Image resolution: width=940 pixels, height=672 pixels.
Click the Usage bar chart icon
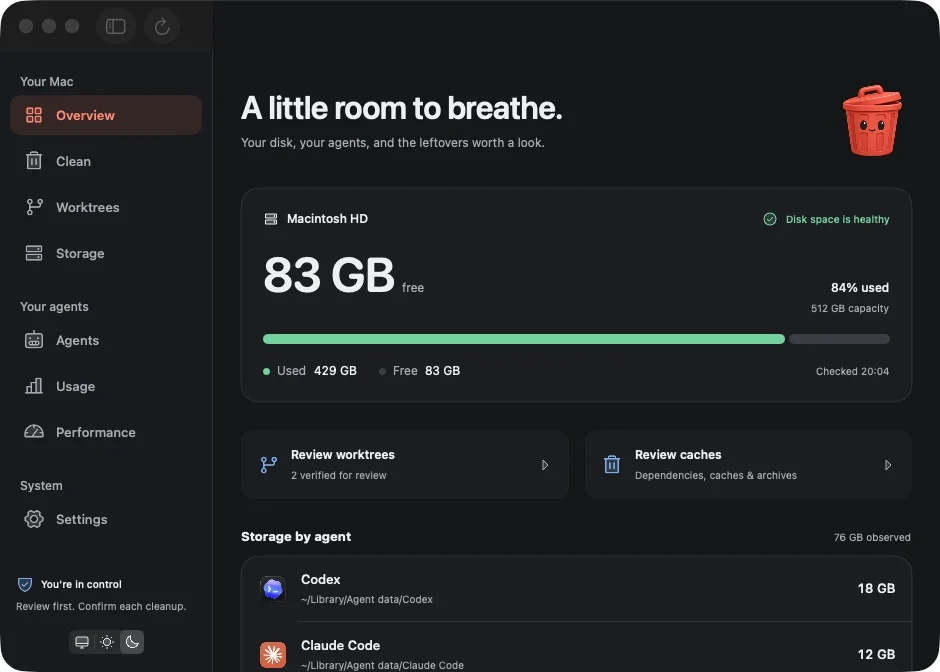click(x=34, y=386)
